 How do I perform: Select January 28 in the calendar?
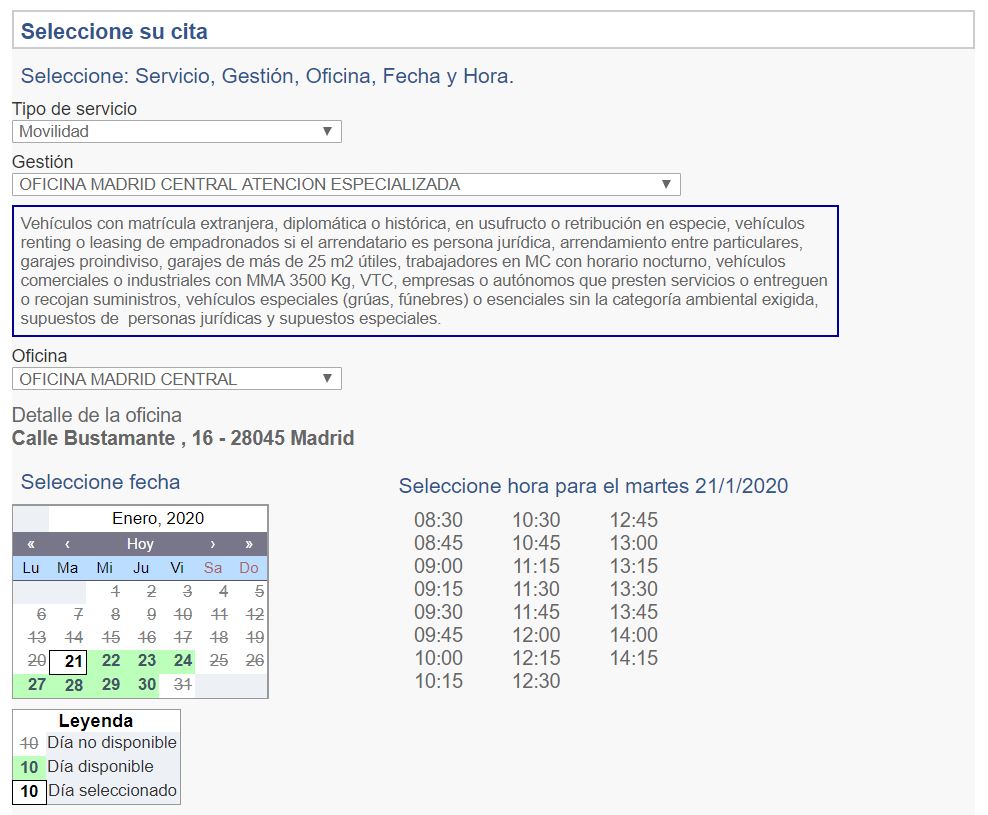[74, 685]
